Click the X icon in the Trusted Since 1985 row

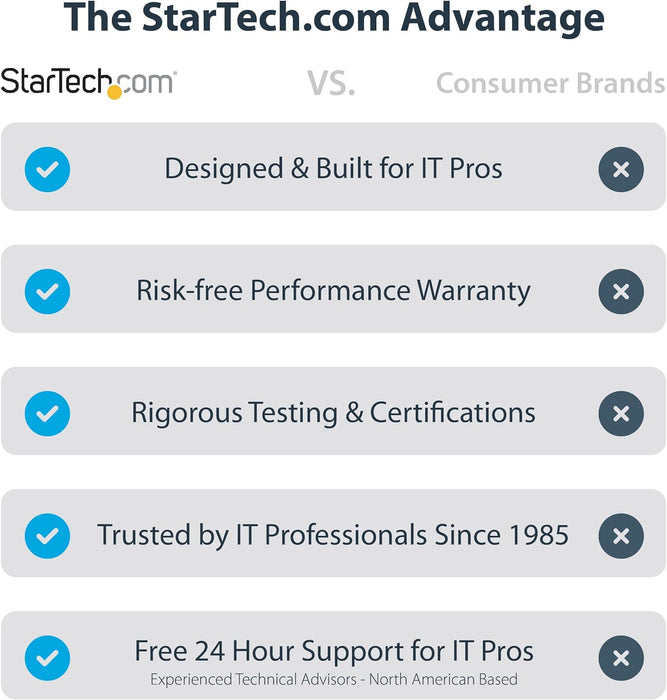(x=620, y=535)
